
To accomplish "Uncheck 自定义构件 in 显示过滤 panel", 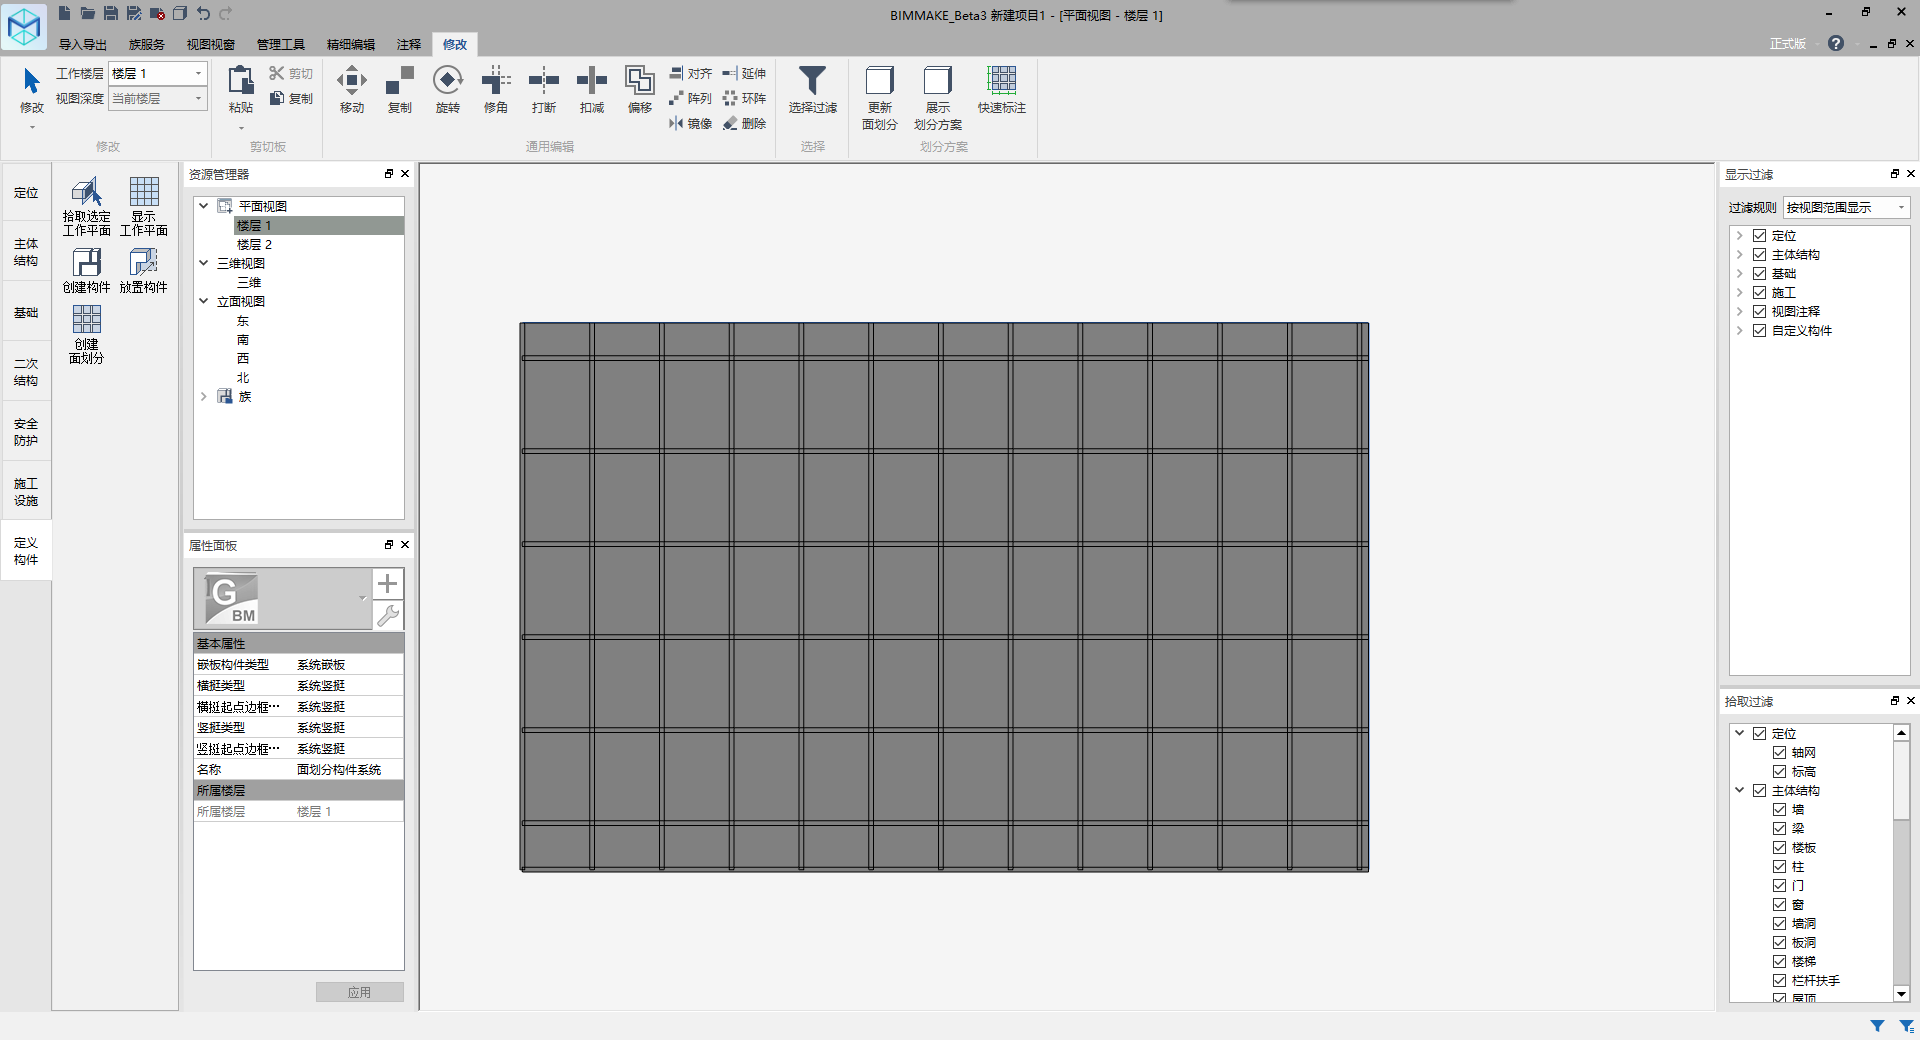I will (x=1759, y=330).
